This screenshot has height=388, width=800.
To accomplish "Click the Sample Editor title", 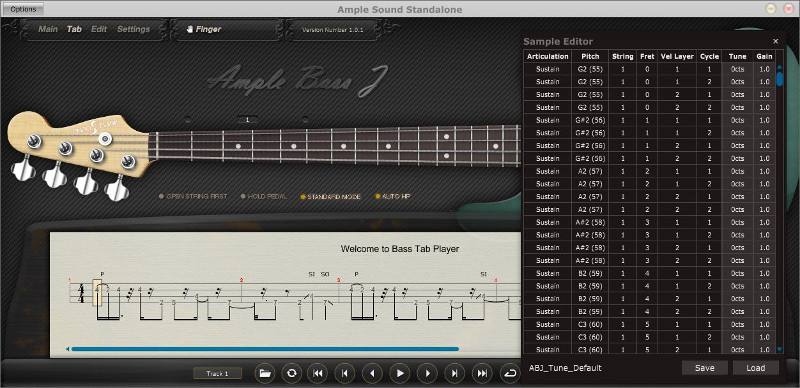I will (x=558, y=41).
